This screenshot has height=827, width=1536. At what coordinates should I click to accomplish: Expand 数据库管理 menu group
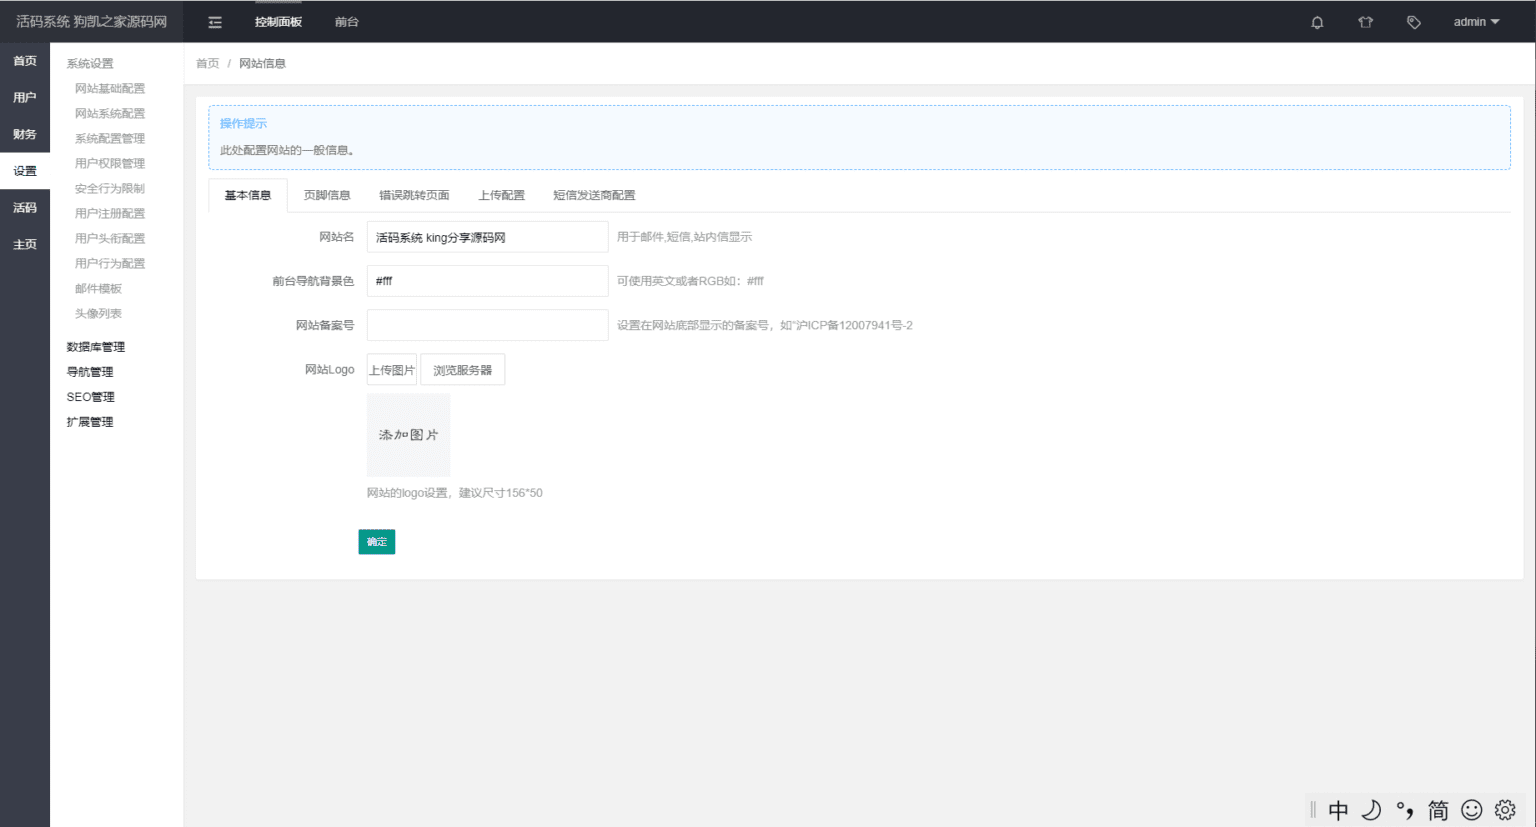click(x=96, y=347)
